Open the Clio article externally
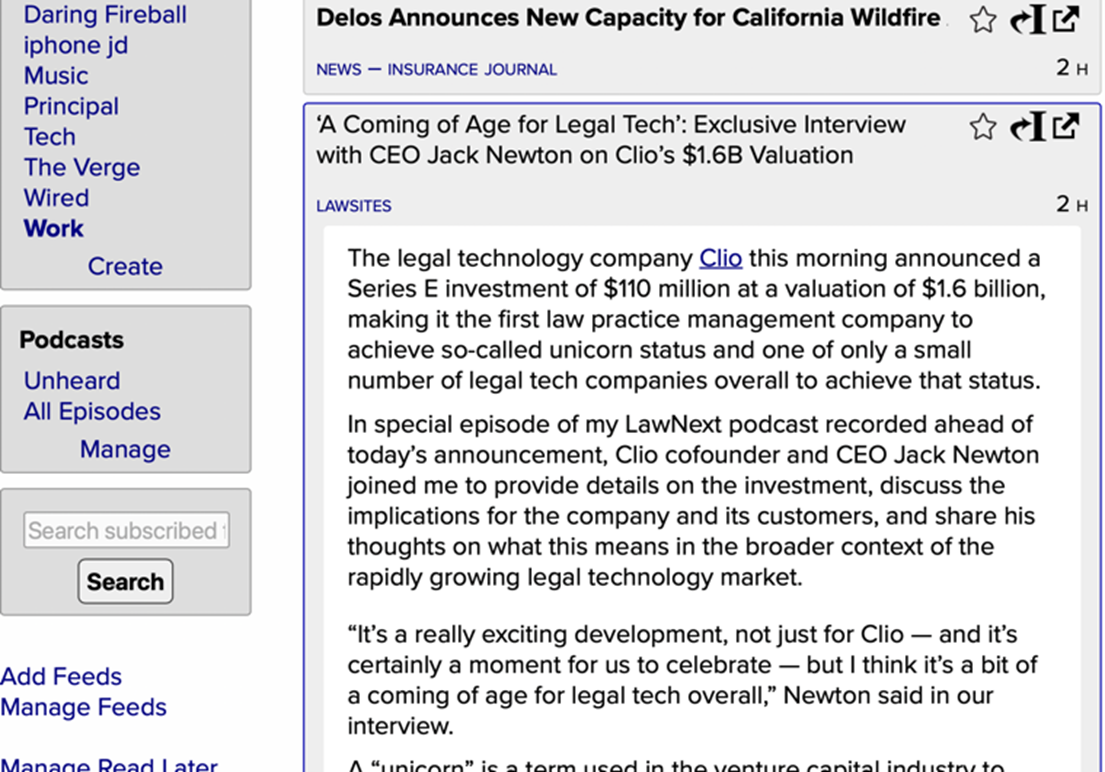1105x772 pixels. 1066,126
